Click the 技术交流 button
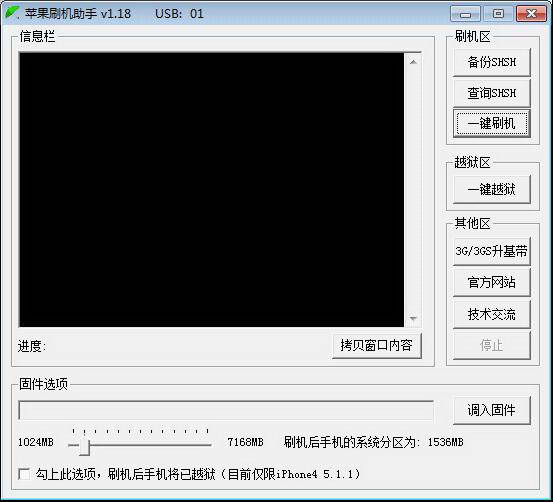The height and width of the screenshot is (502, 553). tap(492, 314)
